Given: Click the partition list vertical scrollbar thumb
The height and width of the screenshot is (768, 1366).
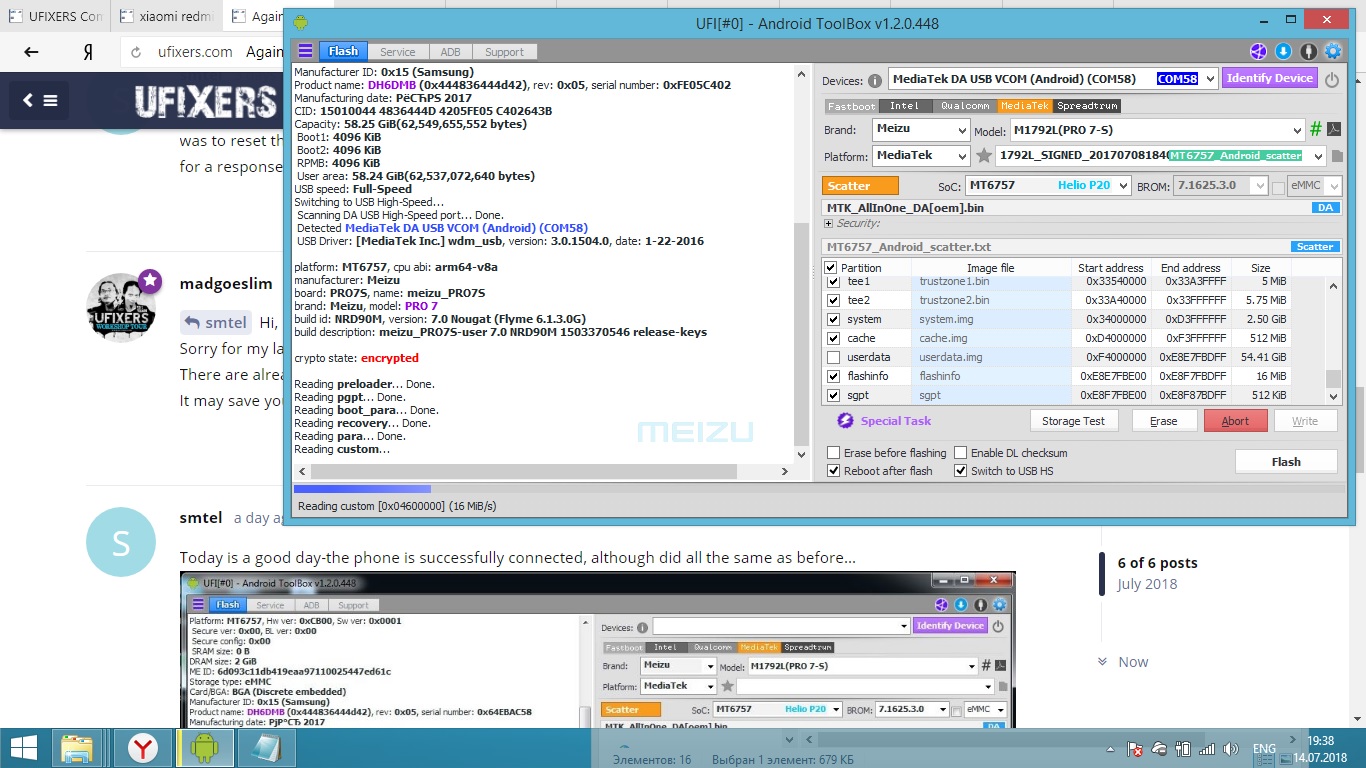Looking at the screenshot, I should click(1333, 378).
